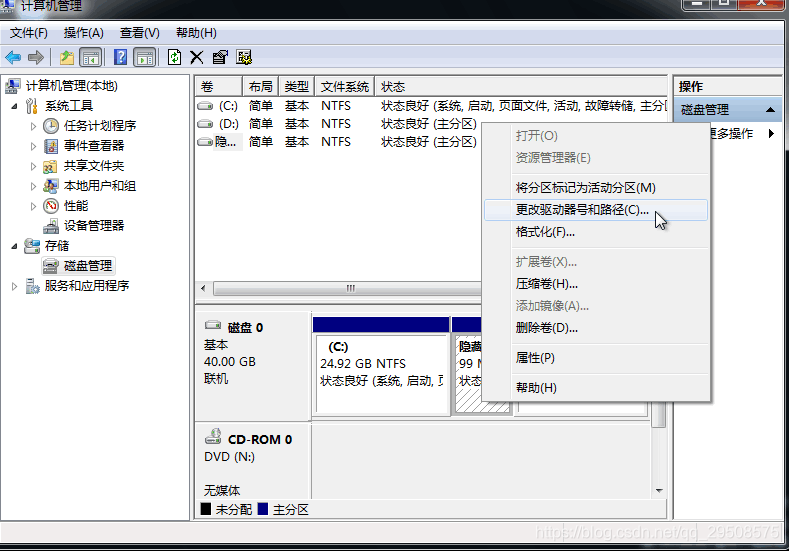Collapse the 磁盘管理 actions section arrow
The height and width of the screenshot is (551, 789).
click(x=770, y=110)
